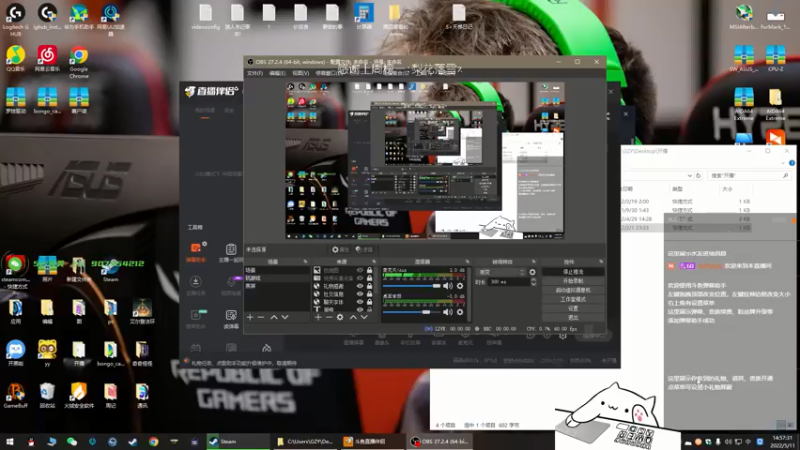Mute the 桌面音频 speaker icon
The width and height of the screenshot is (800, 450).
click(x=447, y=312)
